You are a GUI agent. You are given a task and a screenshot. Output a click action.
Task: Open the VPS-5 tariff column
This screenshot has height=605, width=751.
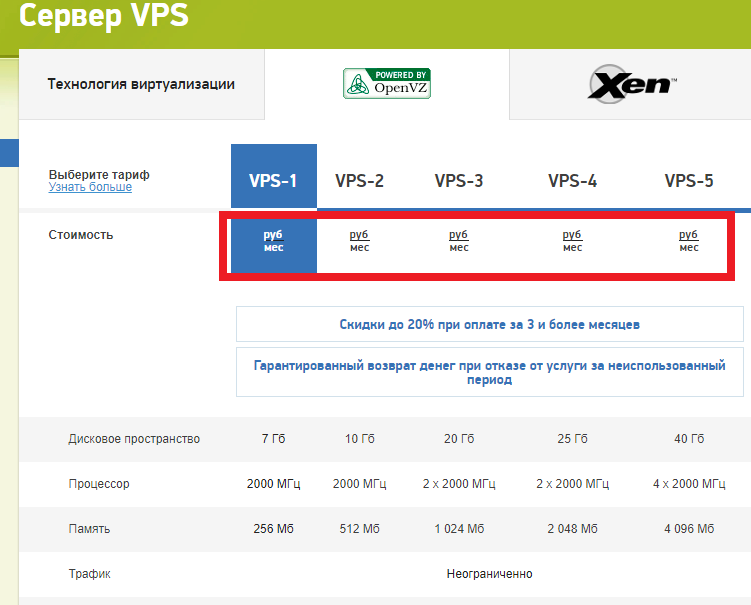[x=689, y=181]
